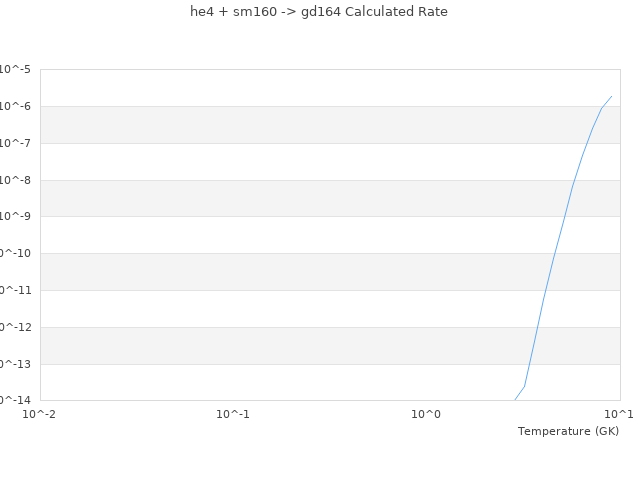Image resolution: width=640 pixels, height=480 pixels.
Task: Click the 10^-8 y-axis tick label
Action: pos(15,180)
